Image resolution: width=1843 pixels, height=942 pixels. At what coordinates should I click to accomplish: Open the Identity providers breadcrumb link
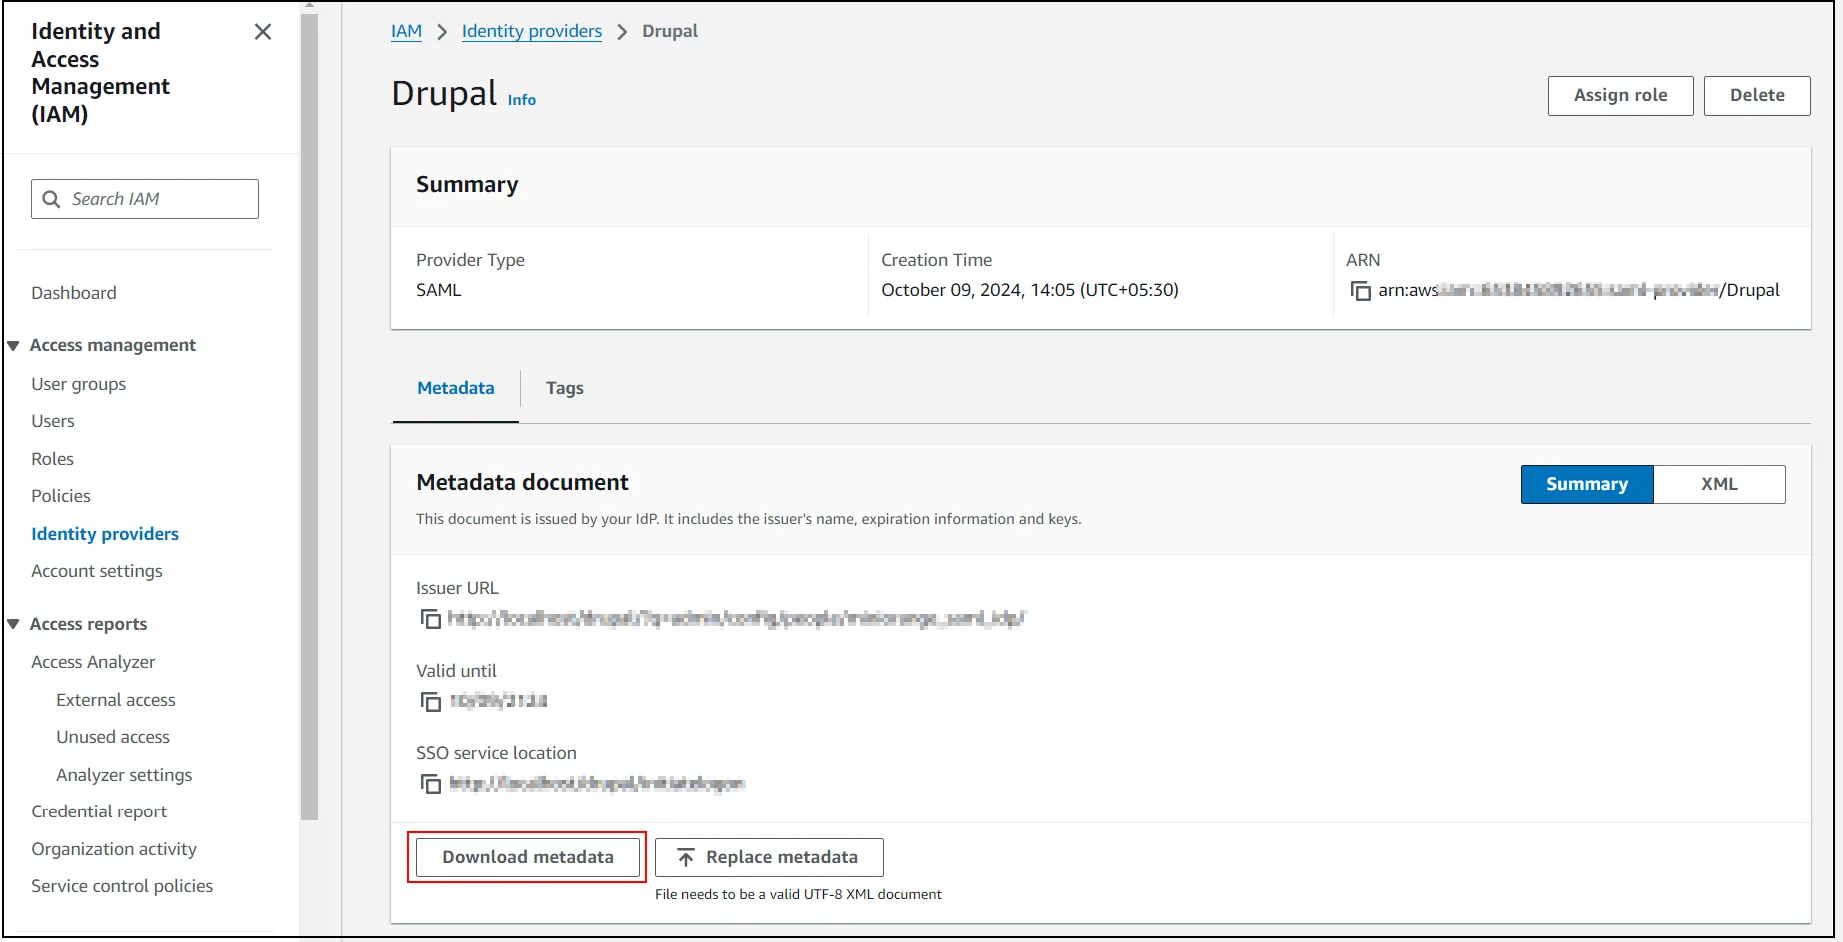coord(532,31)
